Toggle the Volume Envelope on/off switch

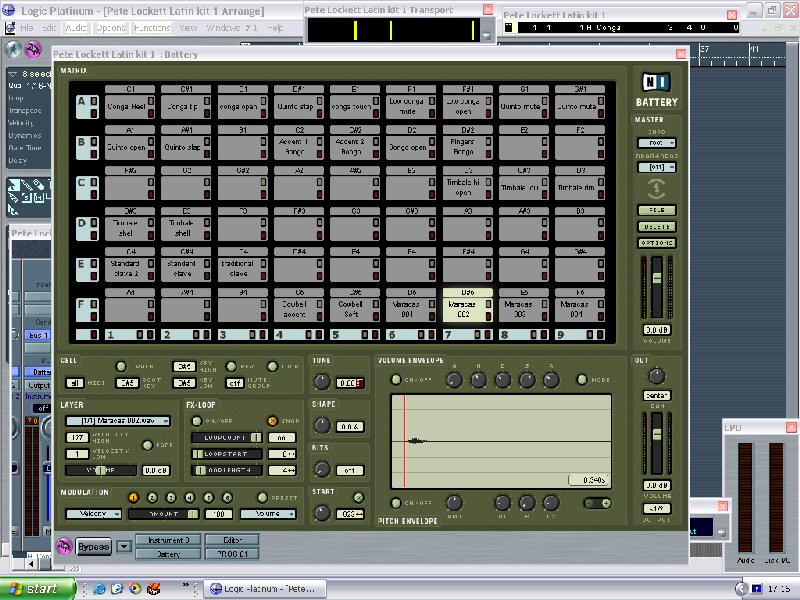pyautogui.click(x=395, y=380)
